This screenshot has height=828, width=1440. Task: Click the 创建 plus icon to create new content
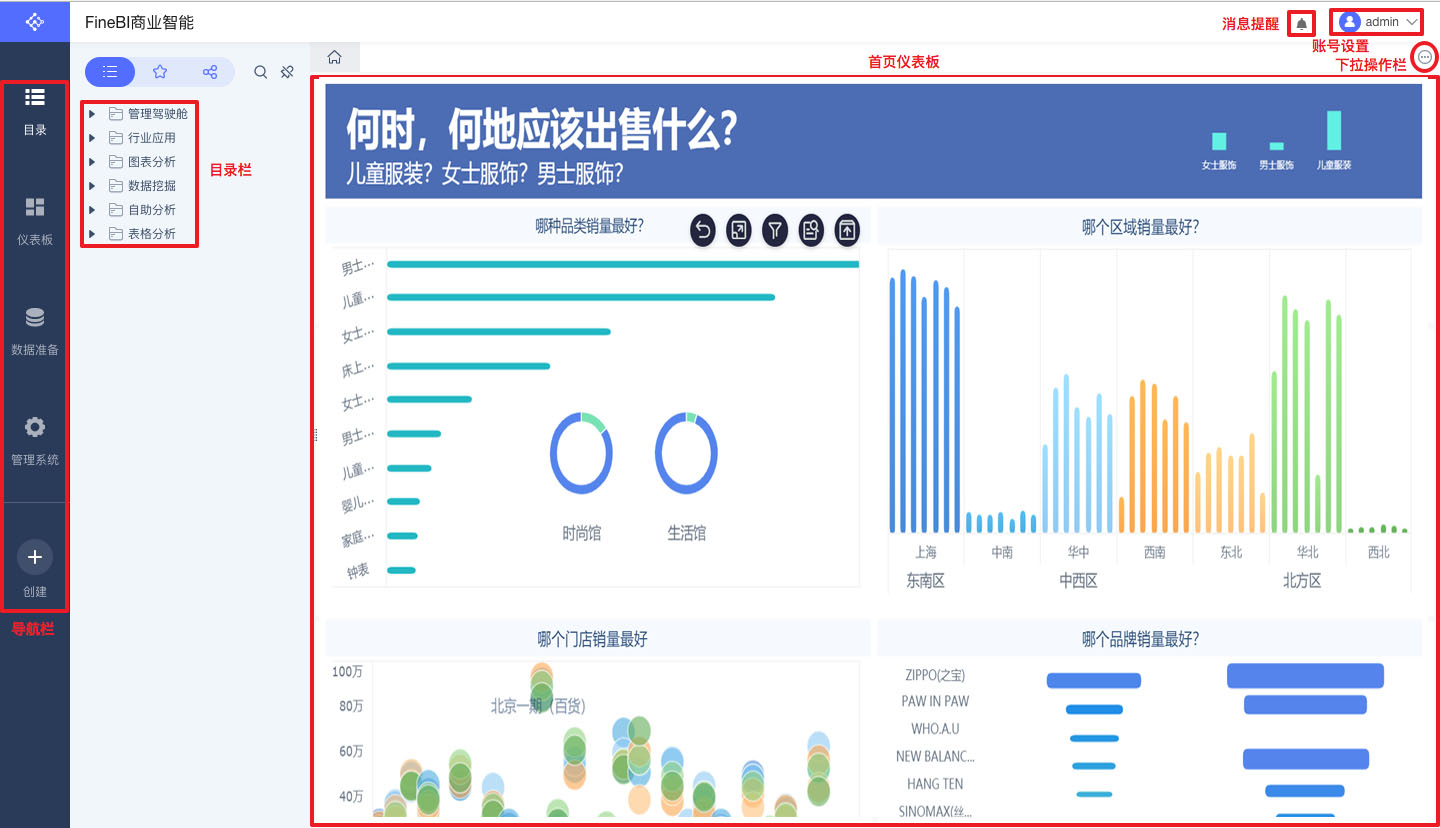(35, 557)
